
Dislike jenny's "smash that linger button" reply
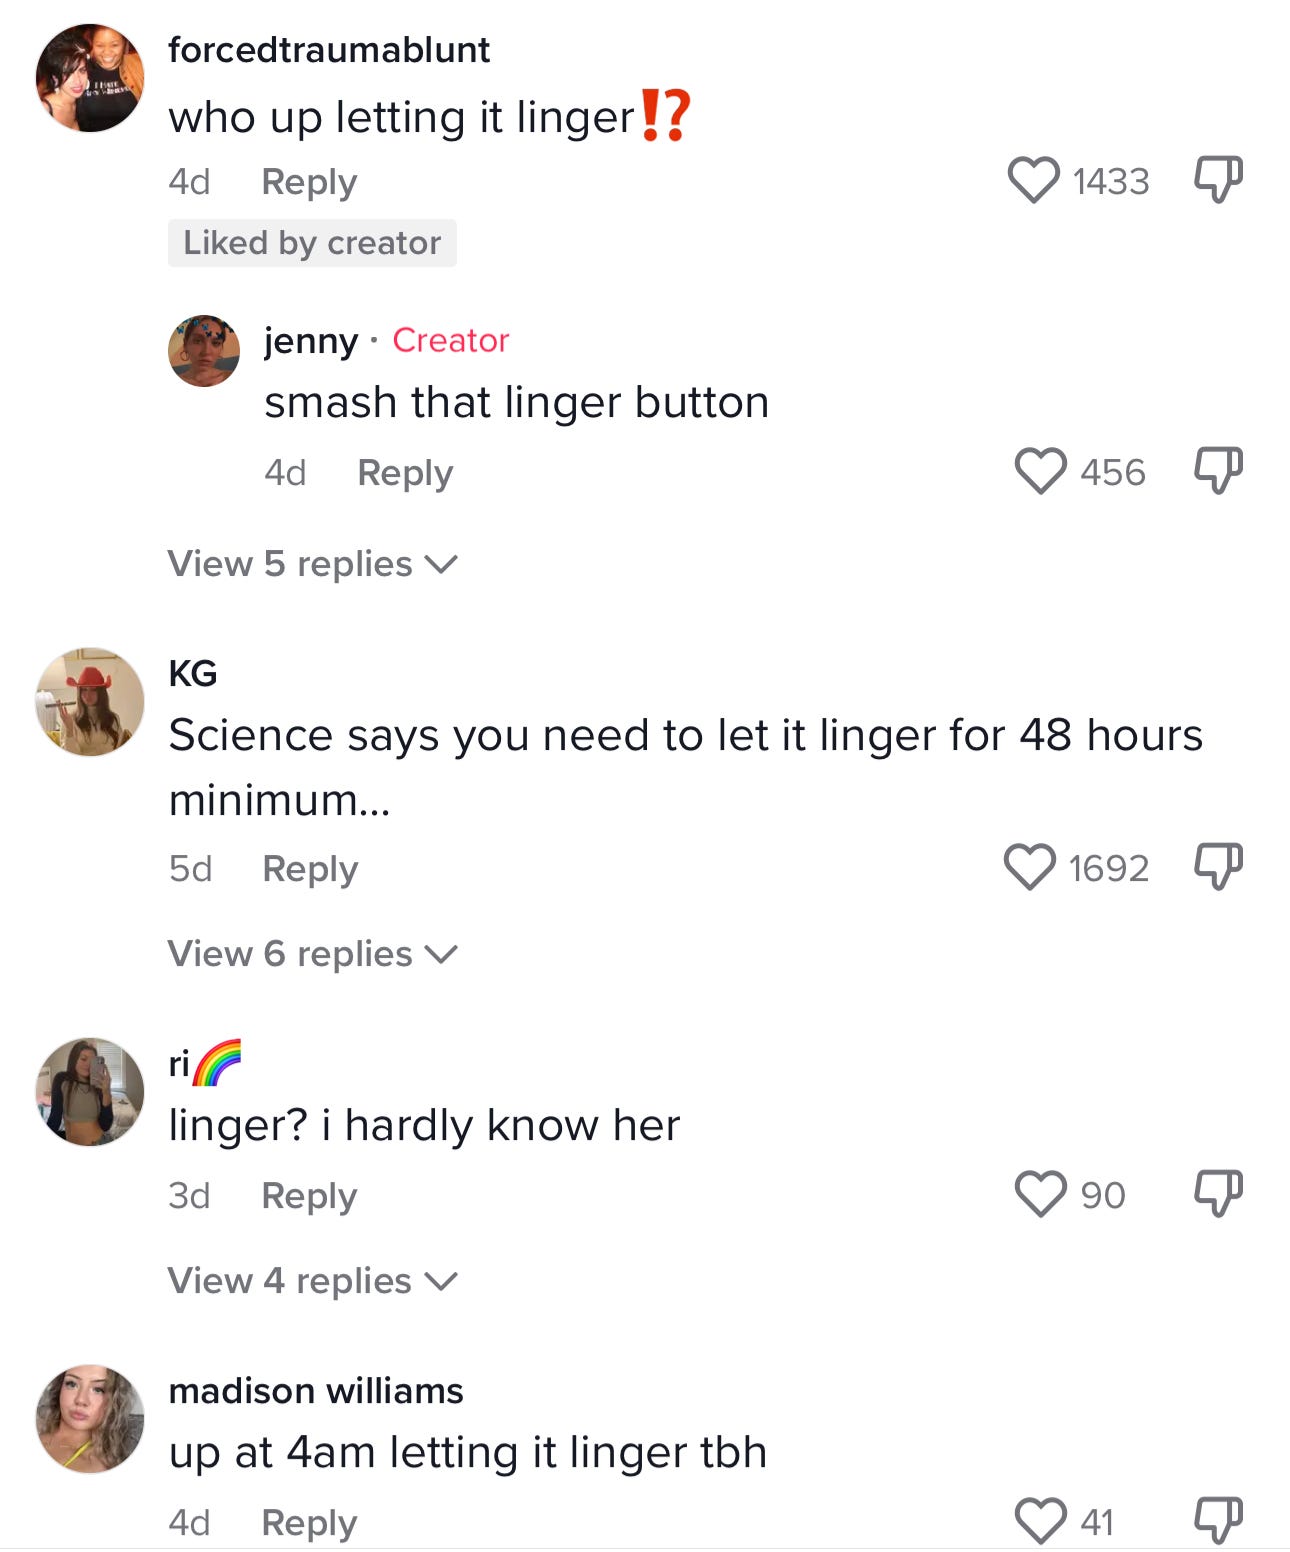(x=1216, y=472)
